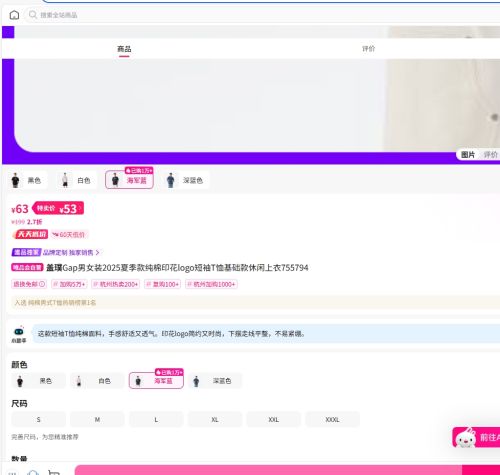The height and width of the screenshot is (475, 500).
Task: Open the 纯棉男式T恤热销榜 ranking banner
Action: click(x=255, y=303)
